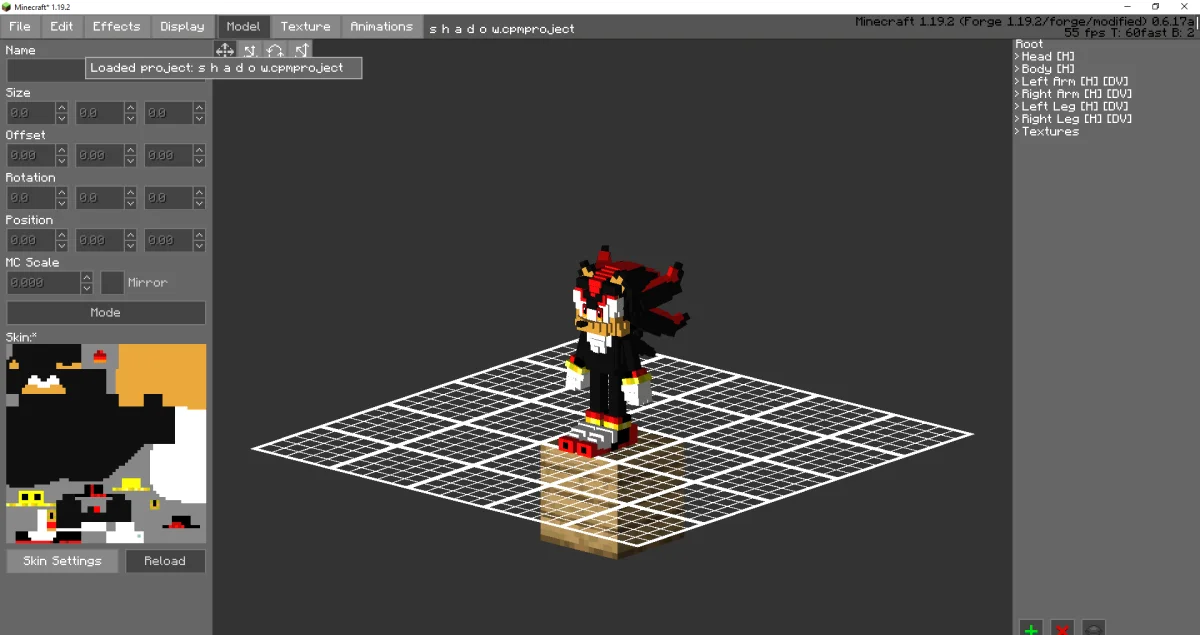This screenshot has height=635, width=1200.
Task: Click the red X delete-part icon
Action: (1063, 628)
